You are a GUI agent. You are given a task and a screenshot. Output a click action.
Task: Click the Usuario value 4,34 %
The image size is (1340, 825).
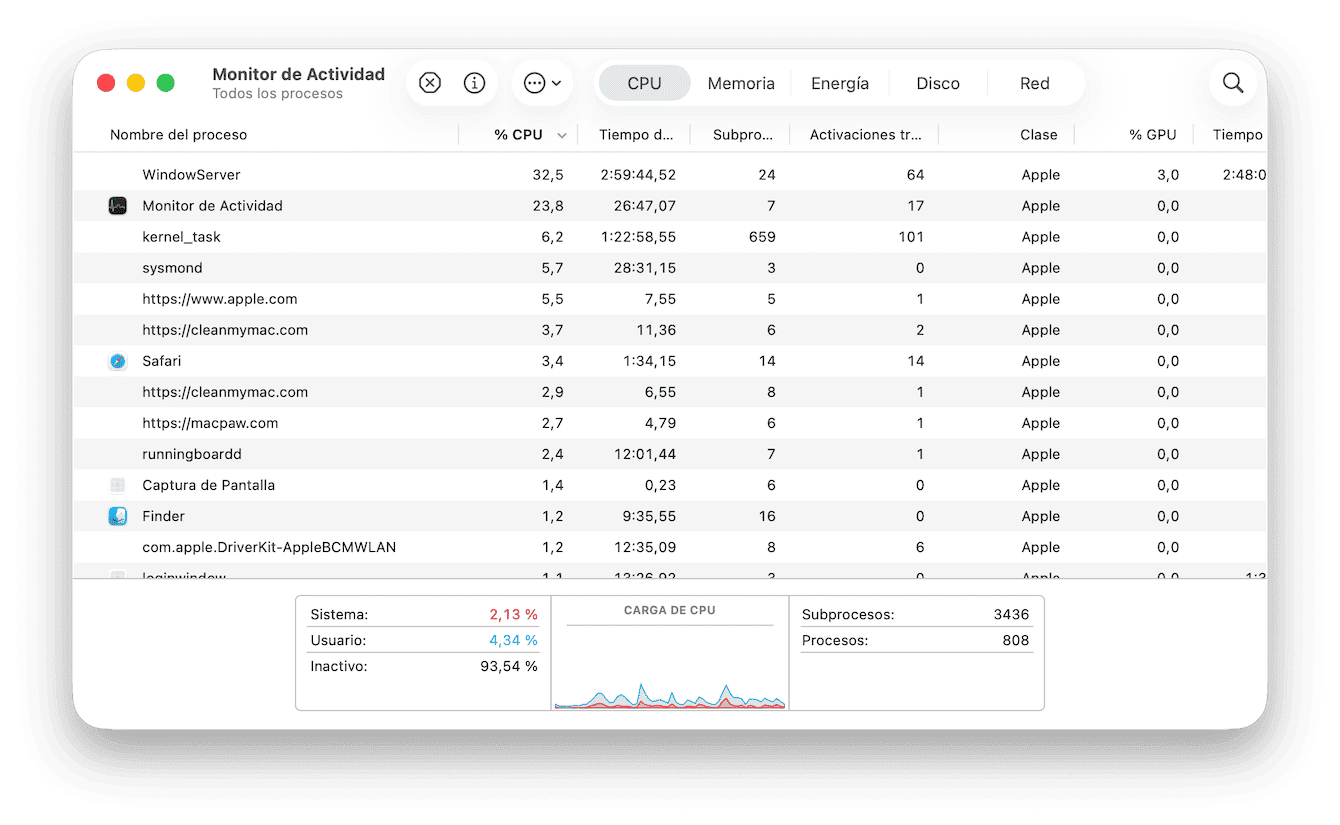[x=513, y=640]
